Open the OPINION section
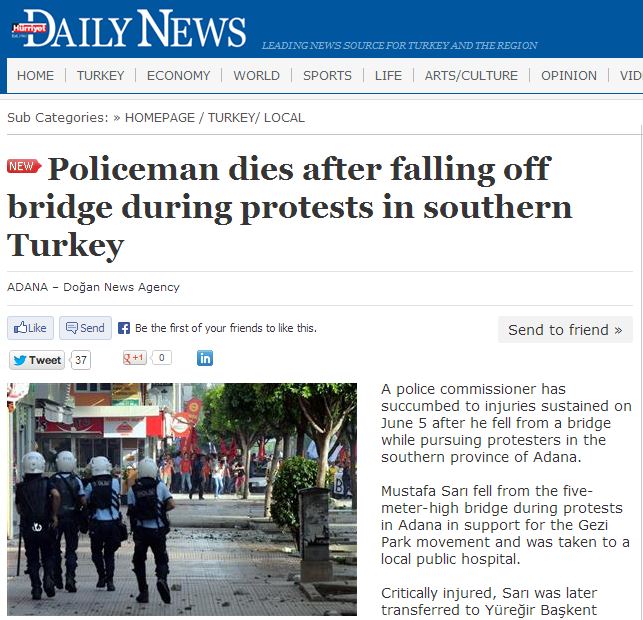The image size is (643, 620). tap(569, 75)
